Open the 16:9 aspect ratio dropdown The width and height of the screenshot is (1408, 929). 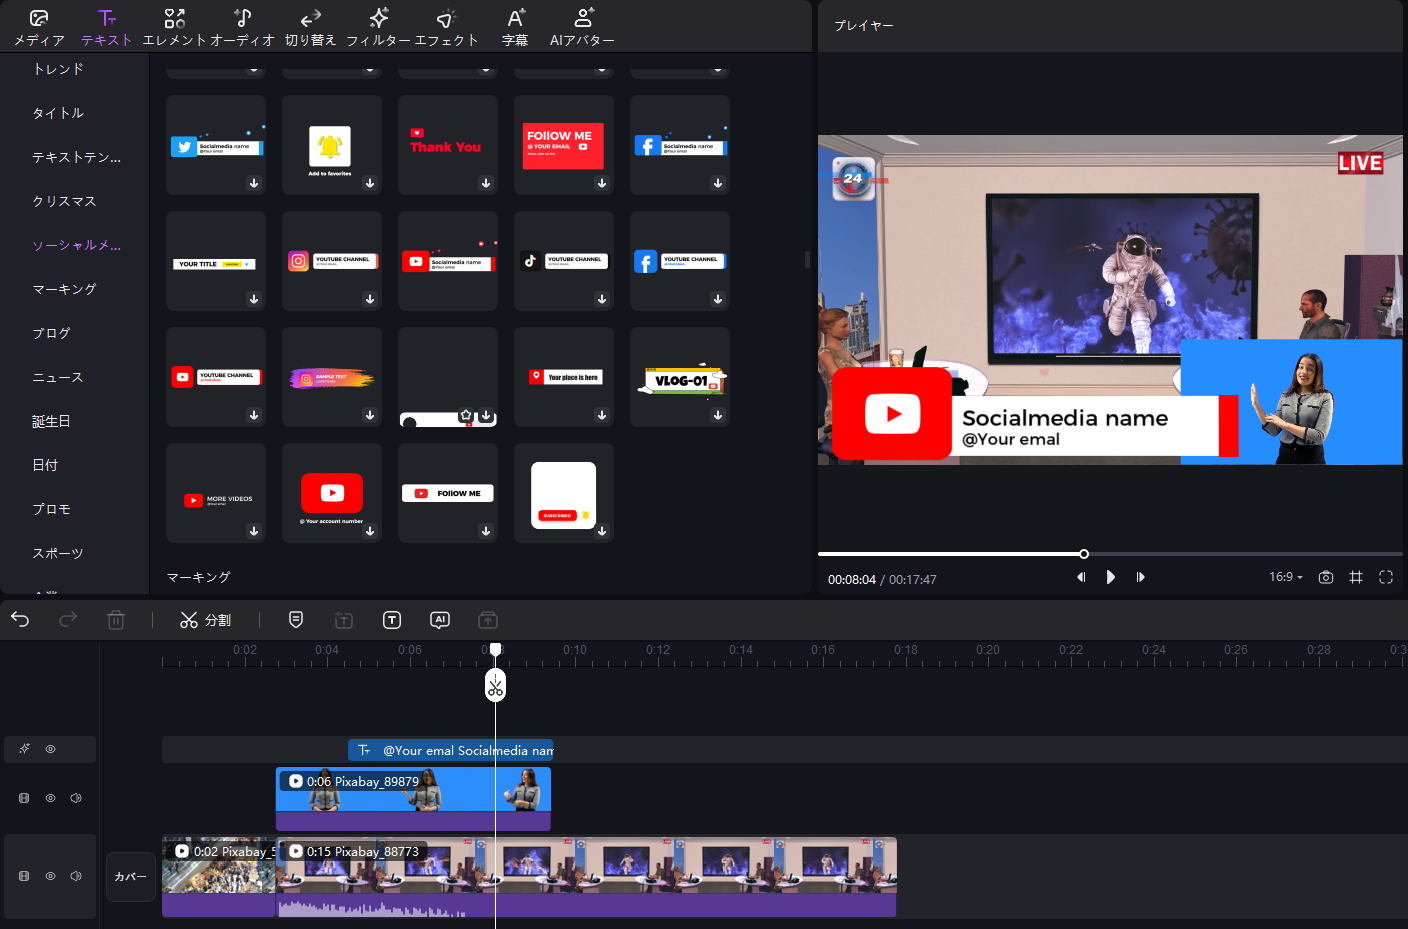pos(1286,577)
